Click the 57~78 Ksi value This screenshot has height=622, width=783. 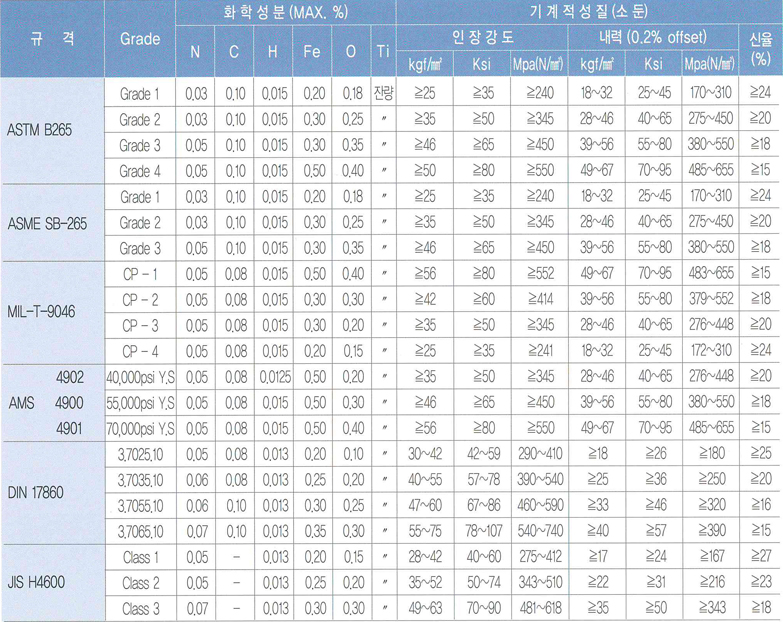click(483, 480)
